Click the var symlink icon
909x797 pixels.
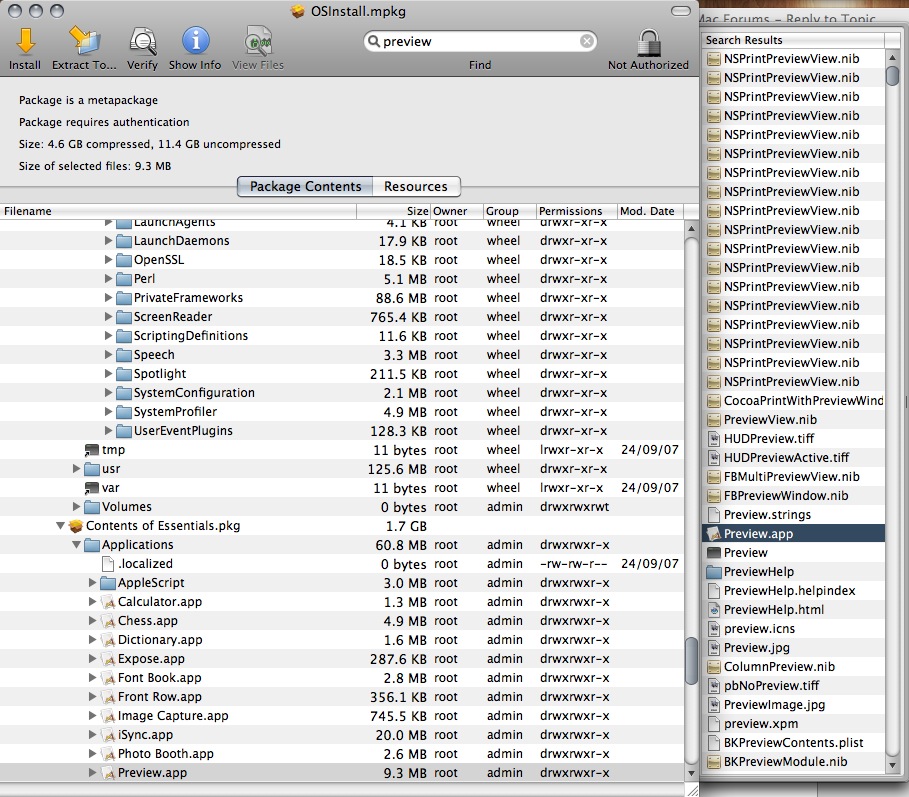click(x=92, y=488)
